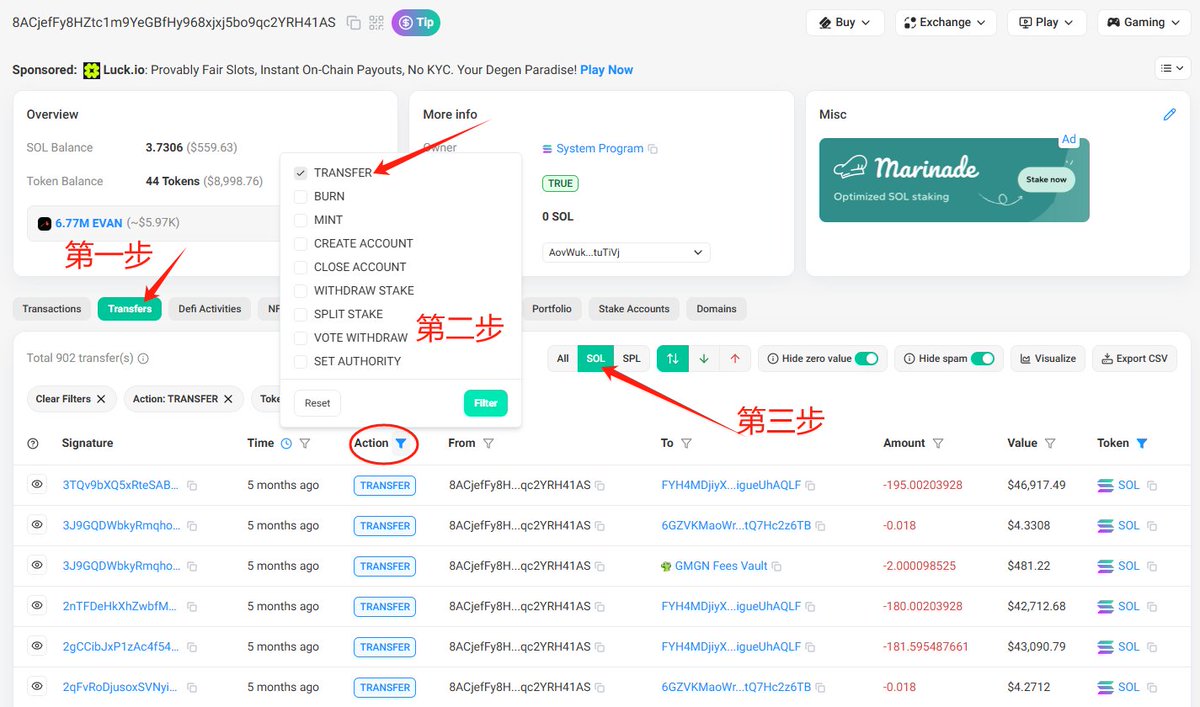
Task: Toggle the Hide spam switch
Action: (983, 358)
